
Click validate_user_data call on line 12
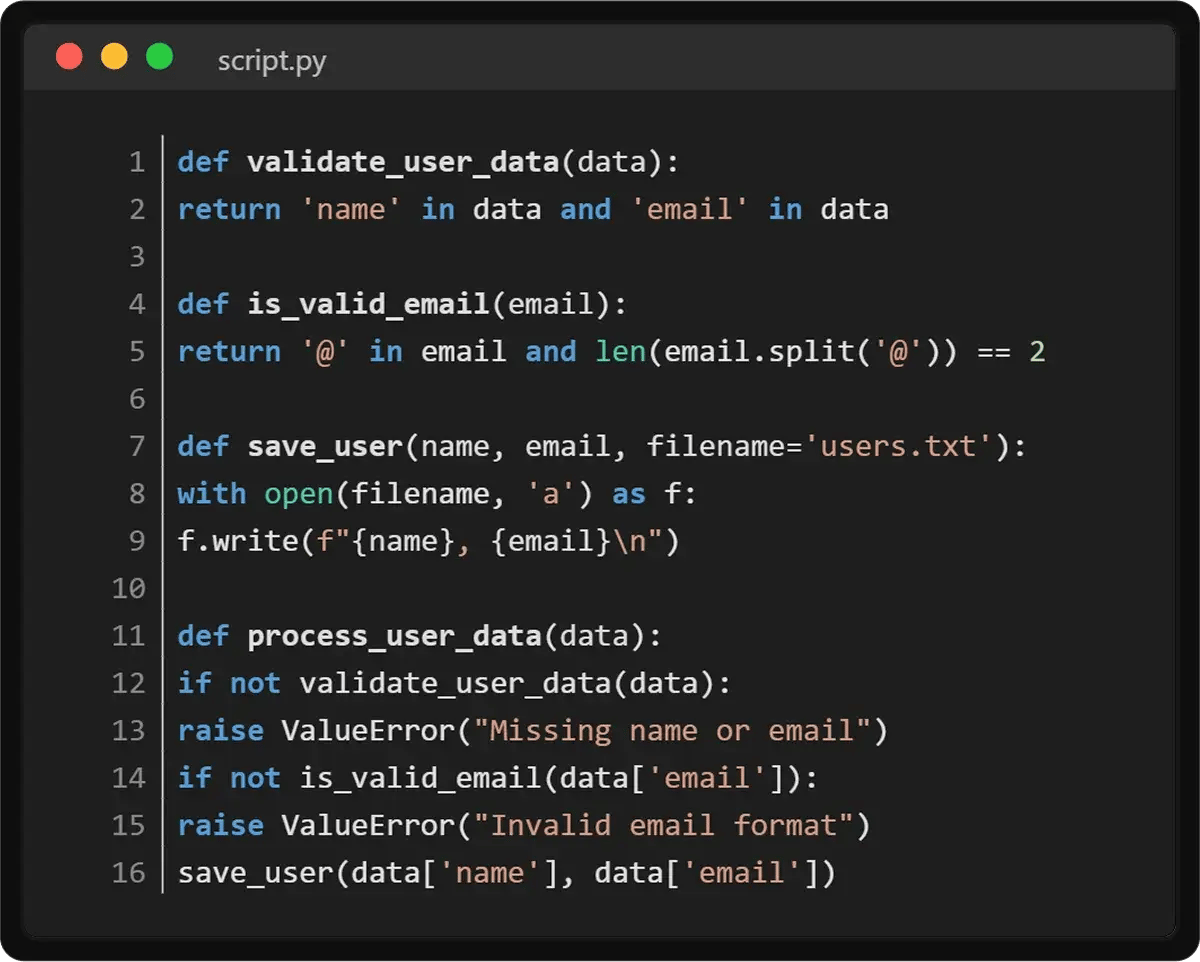pos(456,684)
